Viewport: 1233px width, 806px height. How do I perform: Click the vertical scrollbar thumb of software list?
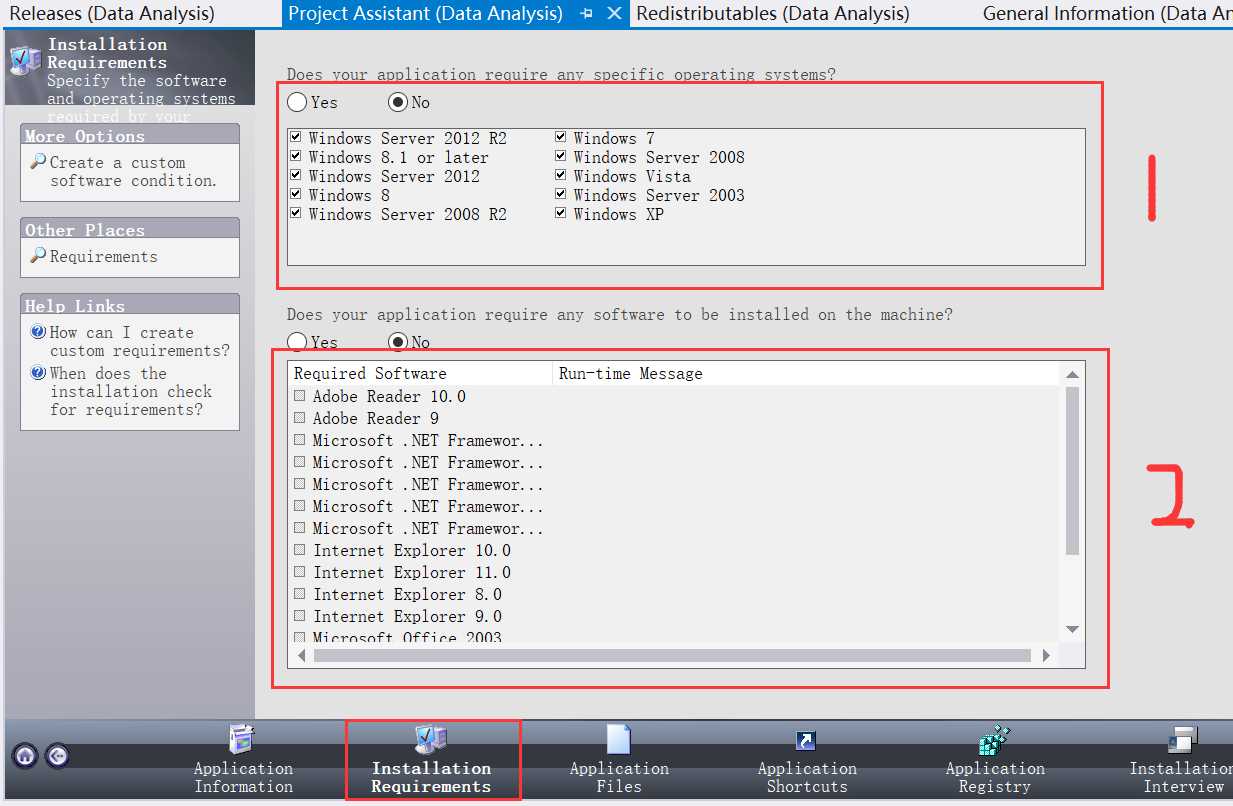tap(1072, 470)
